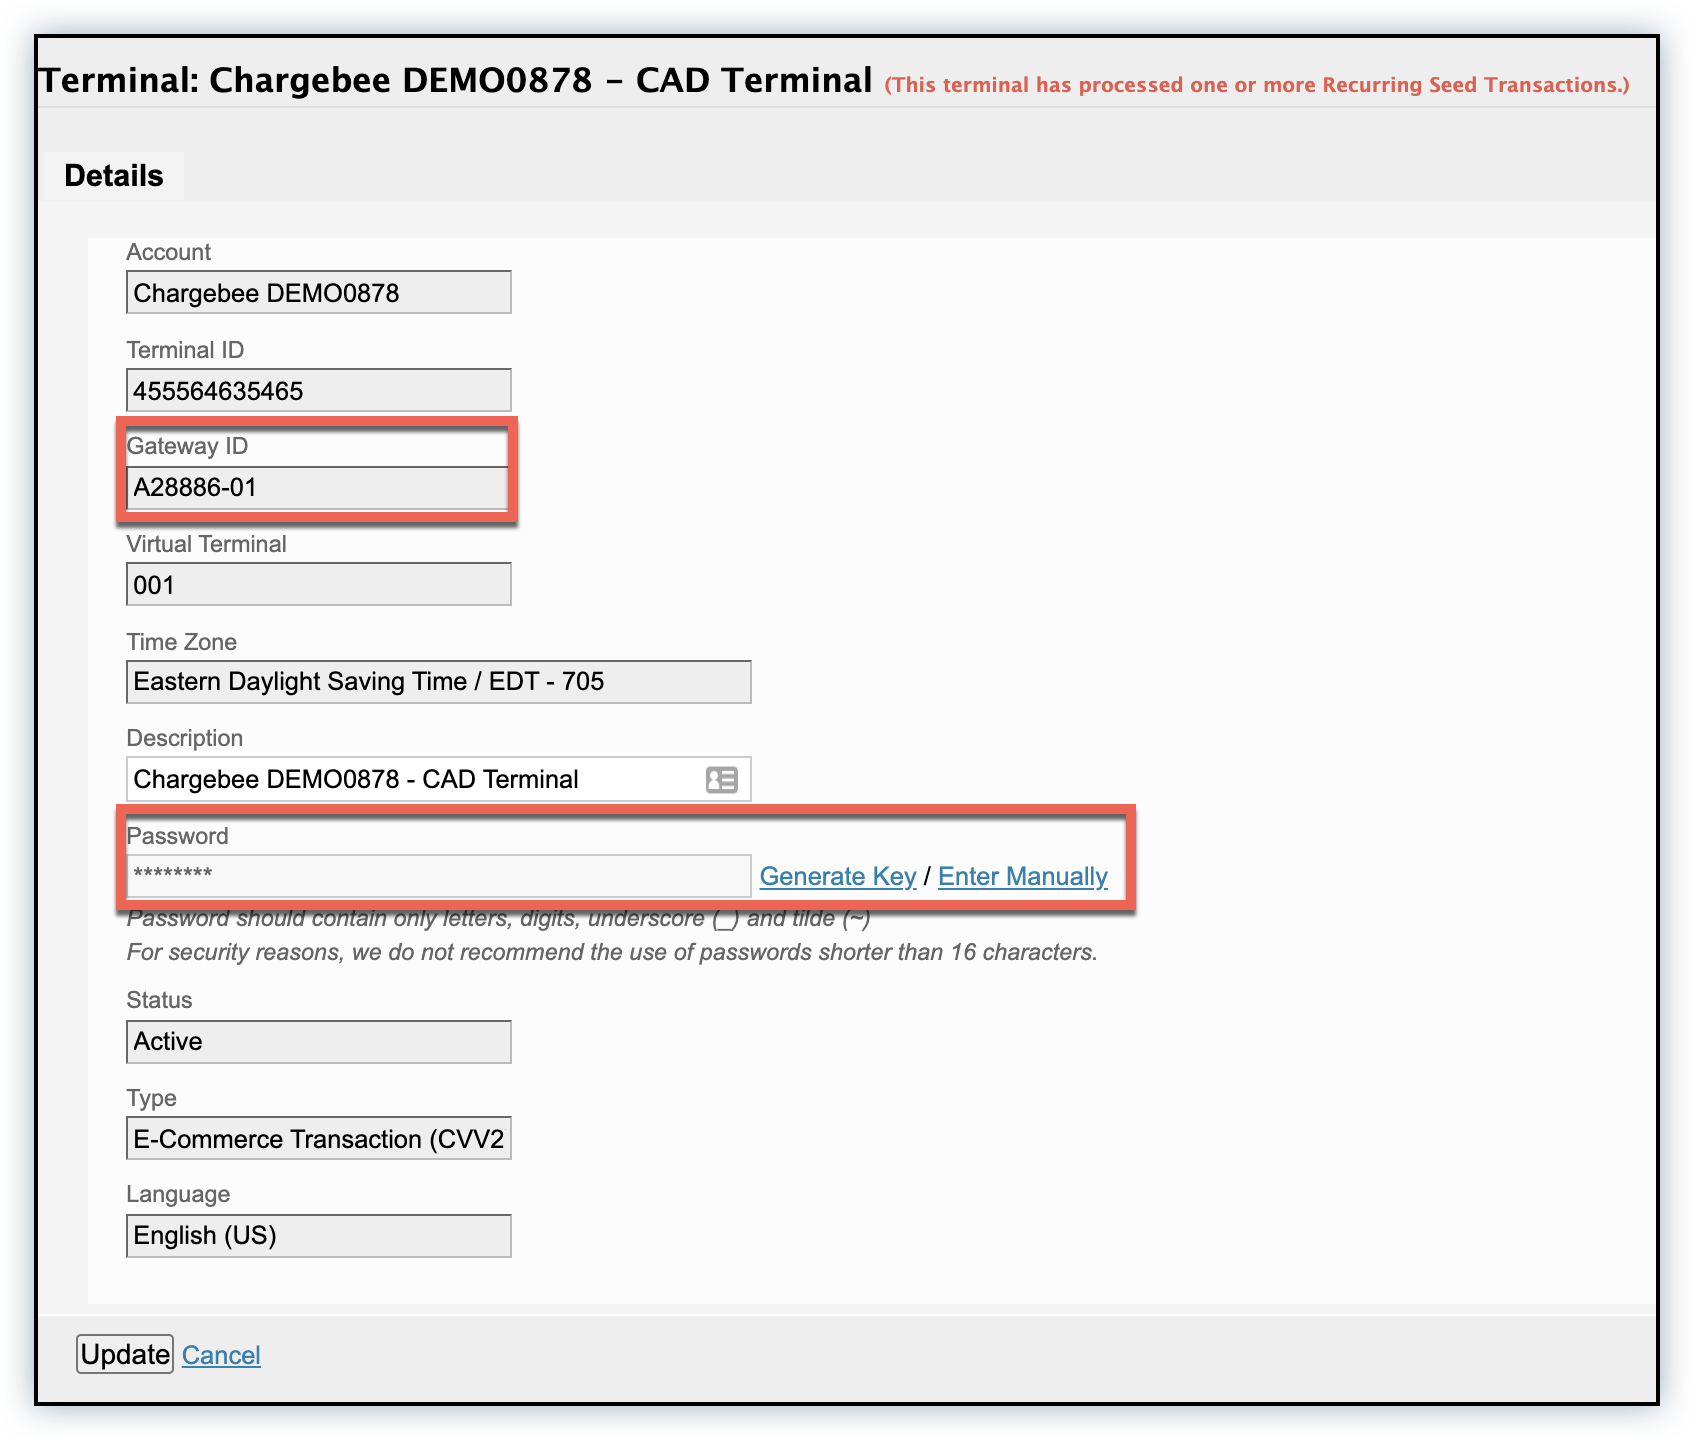Click the contact card icon in Description

point(721,779)
